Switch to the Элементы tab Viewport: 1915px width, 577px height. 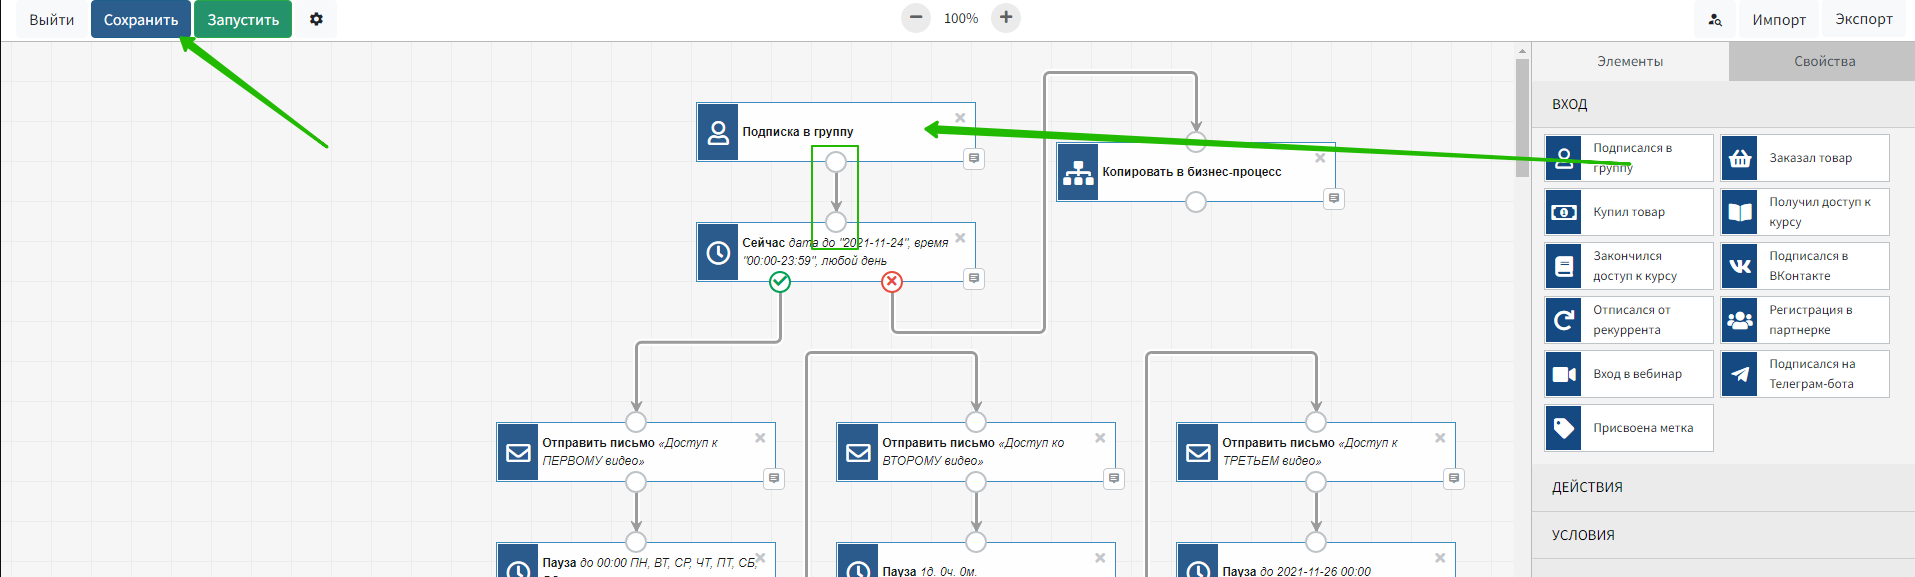tap(1629, 61)
